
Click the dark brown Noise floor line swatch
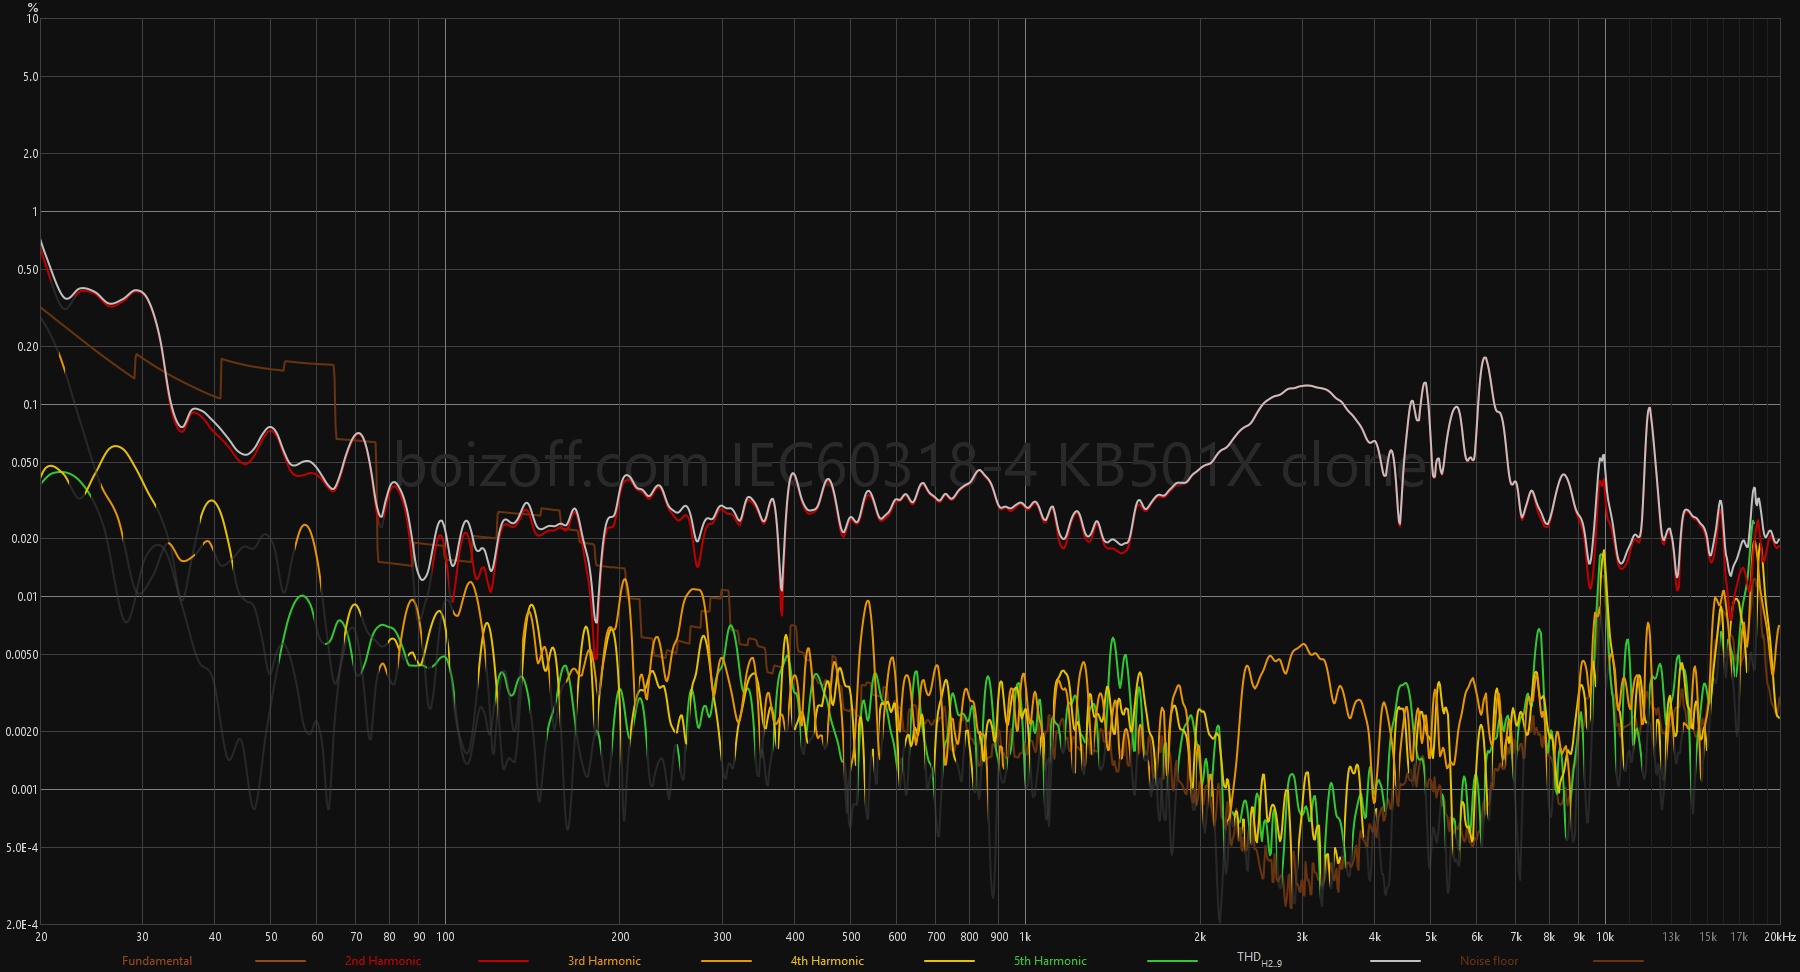[1618, 961]
